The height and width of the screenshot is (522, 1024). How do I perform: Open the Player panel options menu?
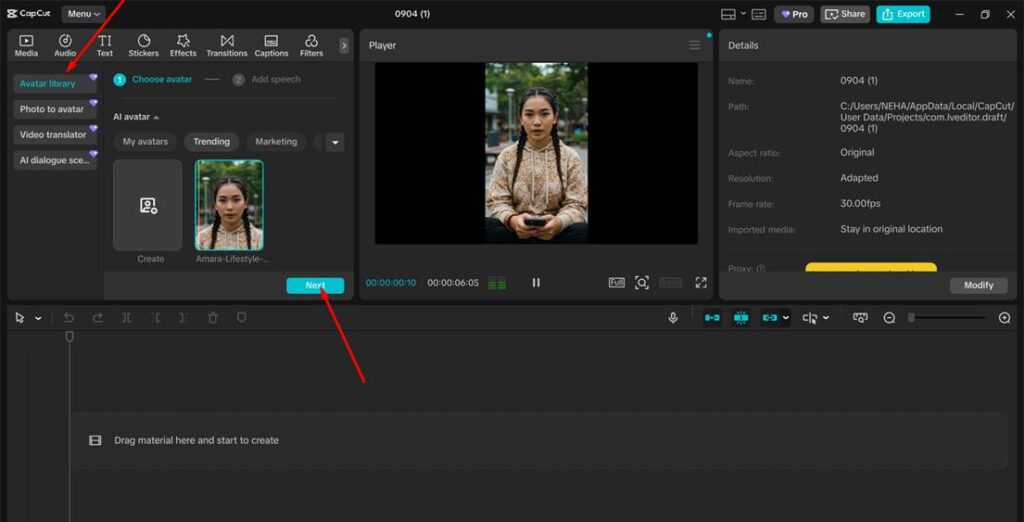pos(695,45)
